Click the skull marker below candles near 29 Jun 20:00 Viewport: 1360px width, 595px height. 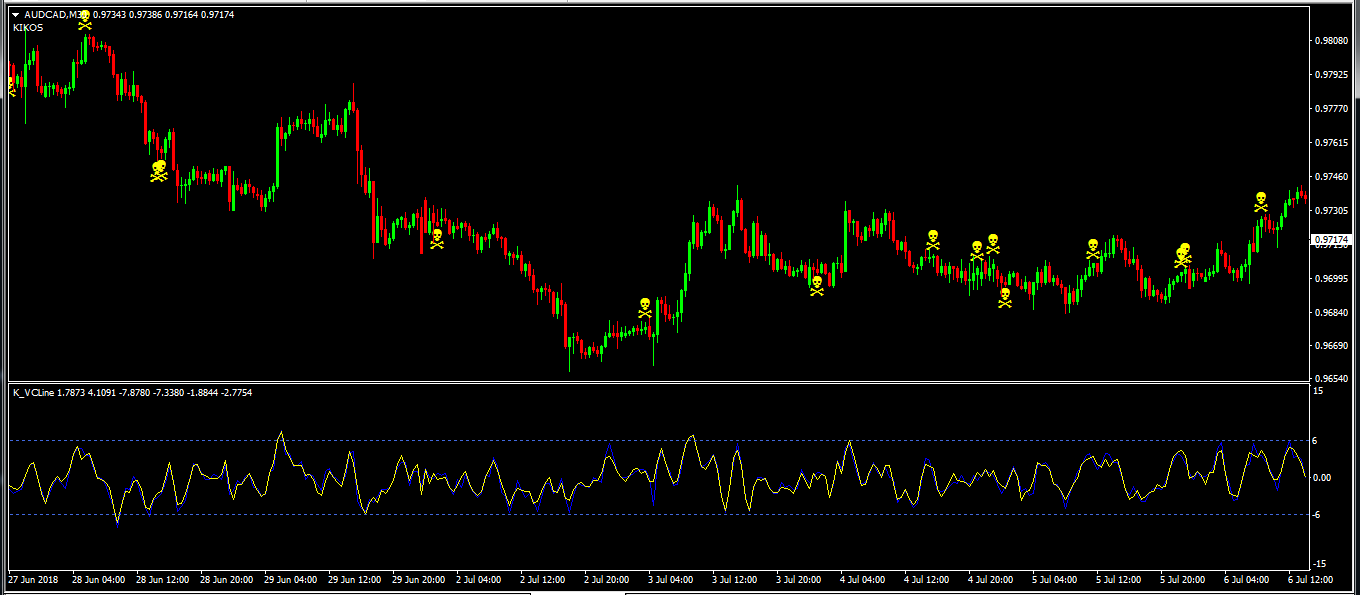[436, 238]
